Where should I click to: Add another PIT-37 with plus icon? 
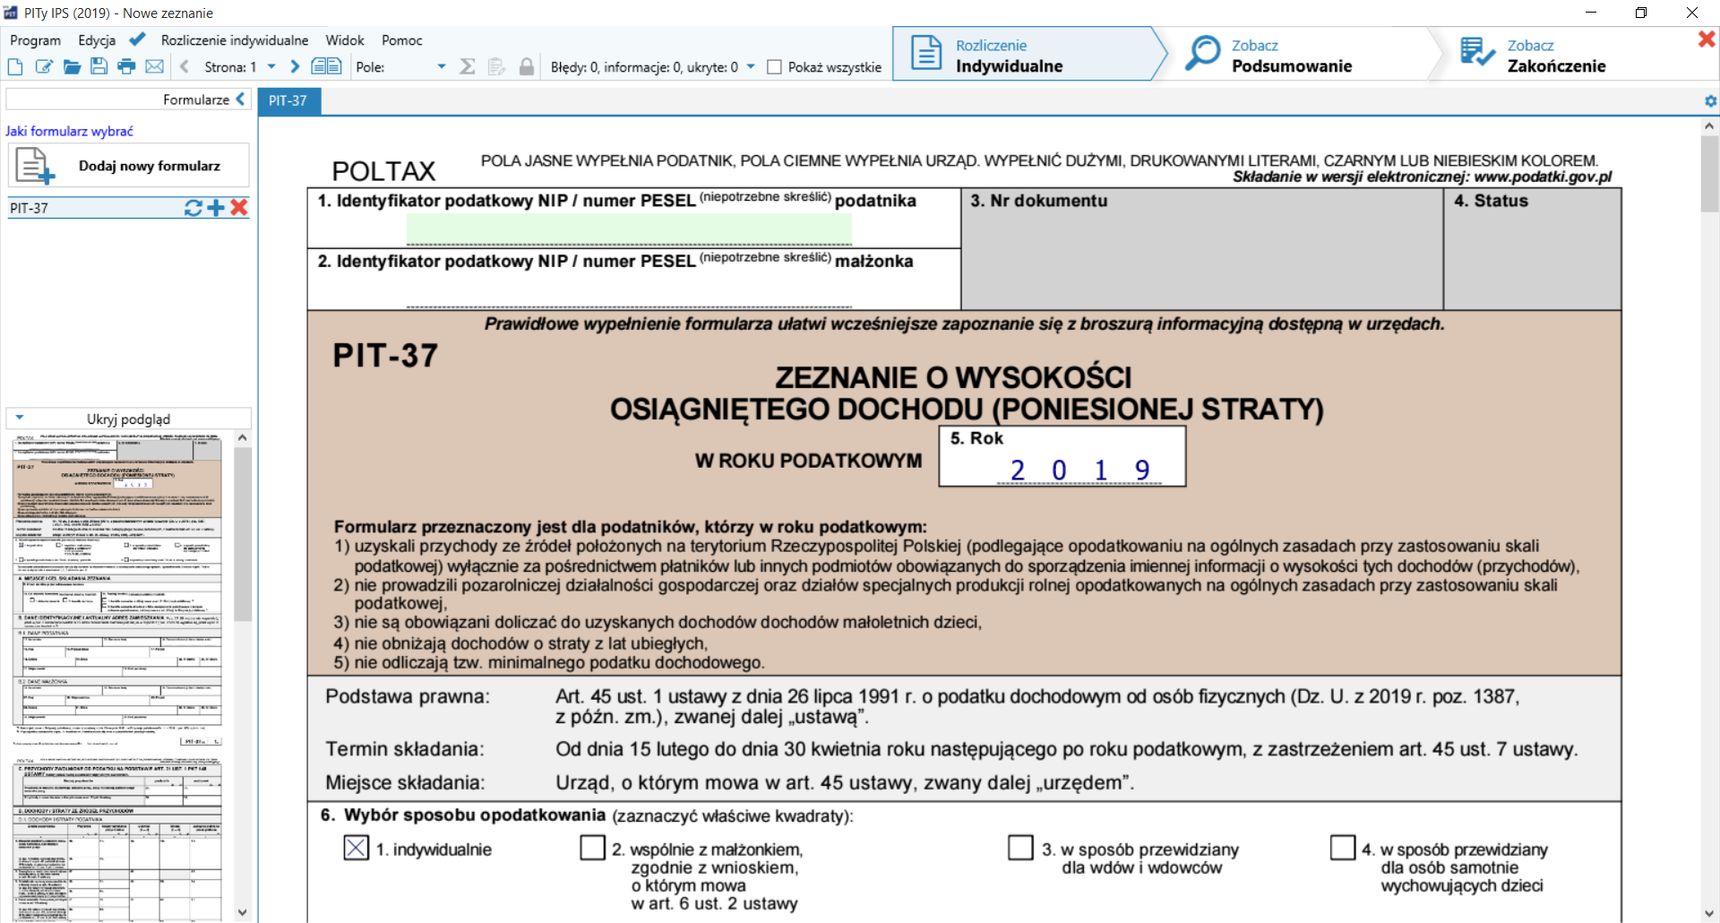pos(216,207)
